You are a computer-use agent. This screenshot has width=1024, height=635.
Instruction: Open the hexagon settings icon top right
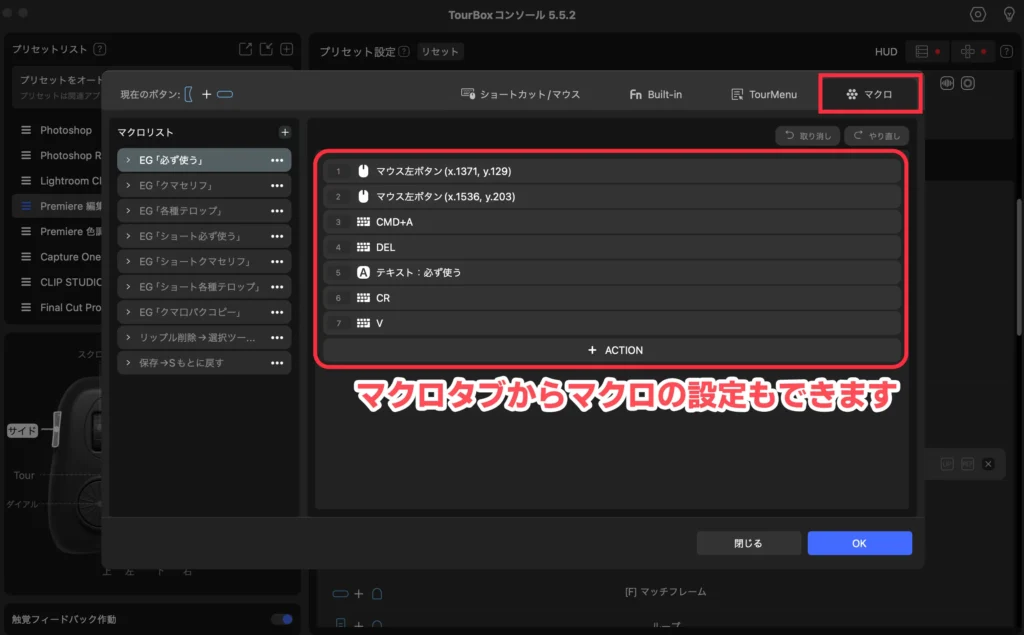point(978,14)
